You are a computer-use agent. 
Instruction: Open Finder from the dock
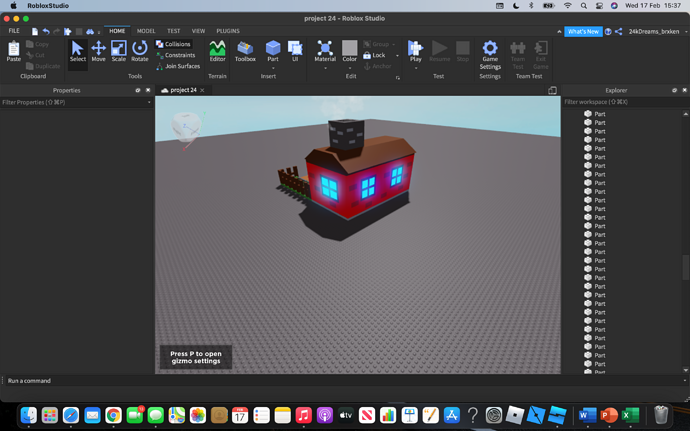29,415
